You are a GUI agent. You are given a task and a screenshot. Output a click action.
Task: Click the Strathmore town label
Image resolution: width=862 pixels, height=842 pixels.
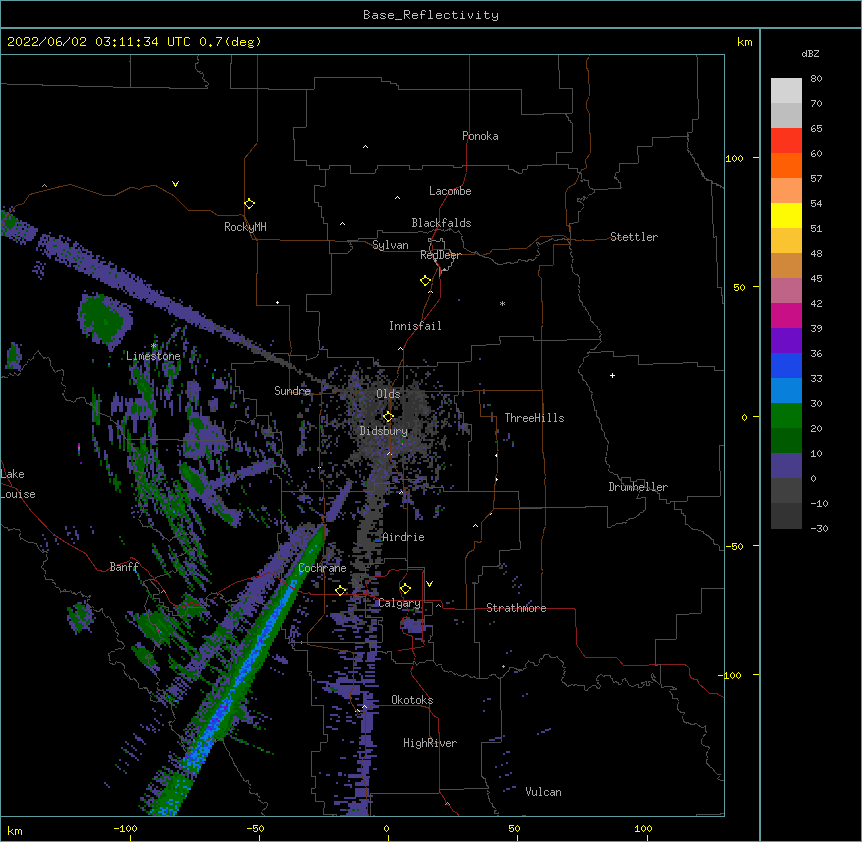(516, 608)
